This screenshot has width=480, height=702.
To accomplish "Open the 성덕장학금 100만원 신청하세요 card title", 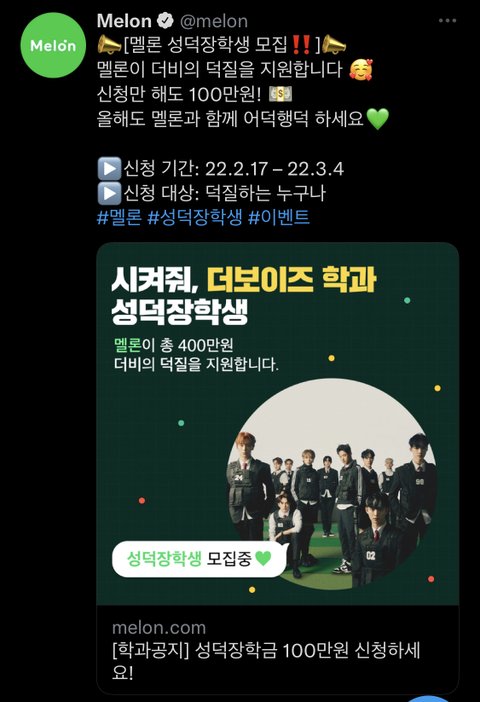I will click(x=266, y=661).
